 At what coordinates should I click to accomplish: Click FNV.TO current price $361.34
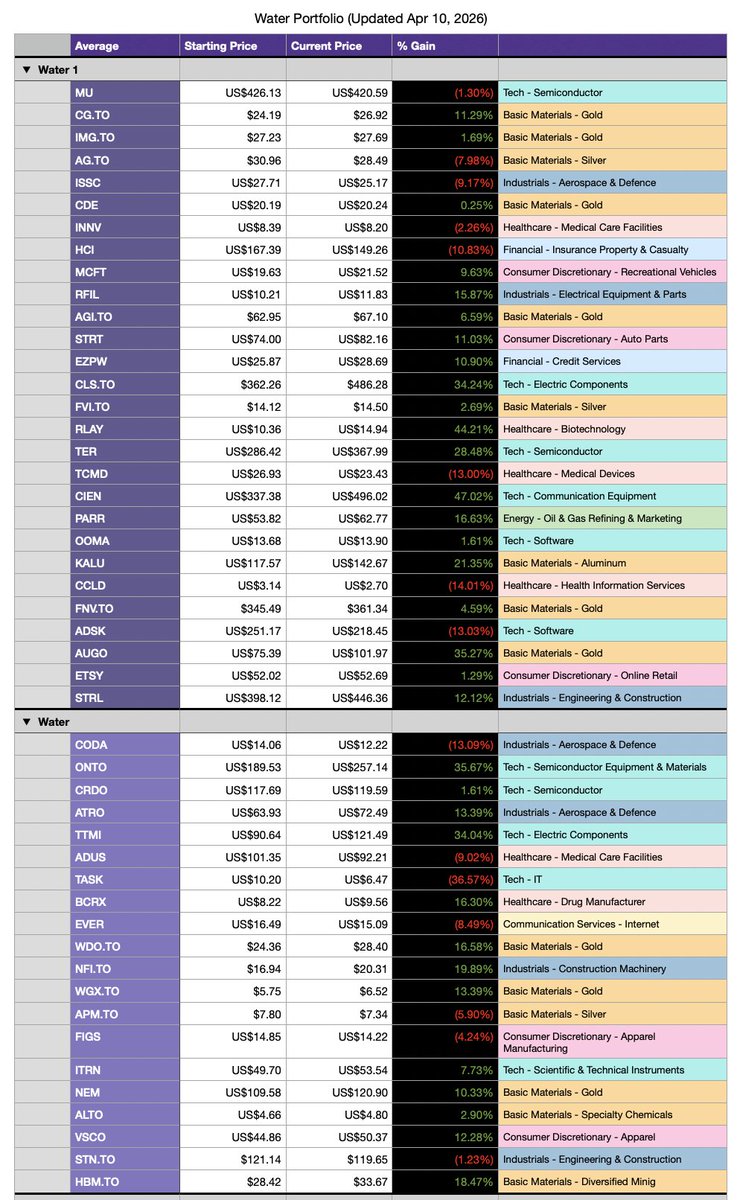(339, 608)
